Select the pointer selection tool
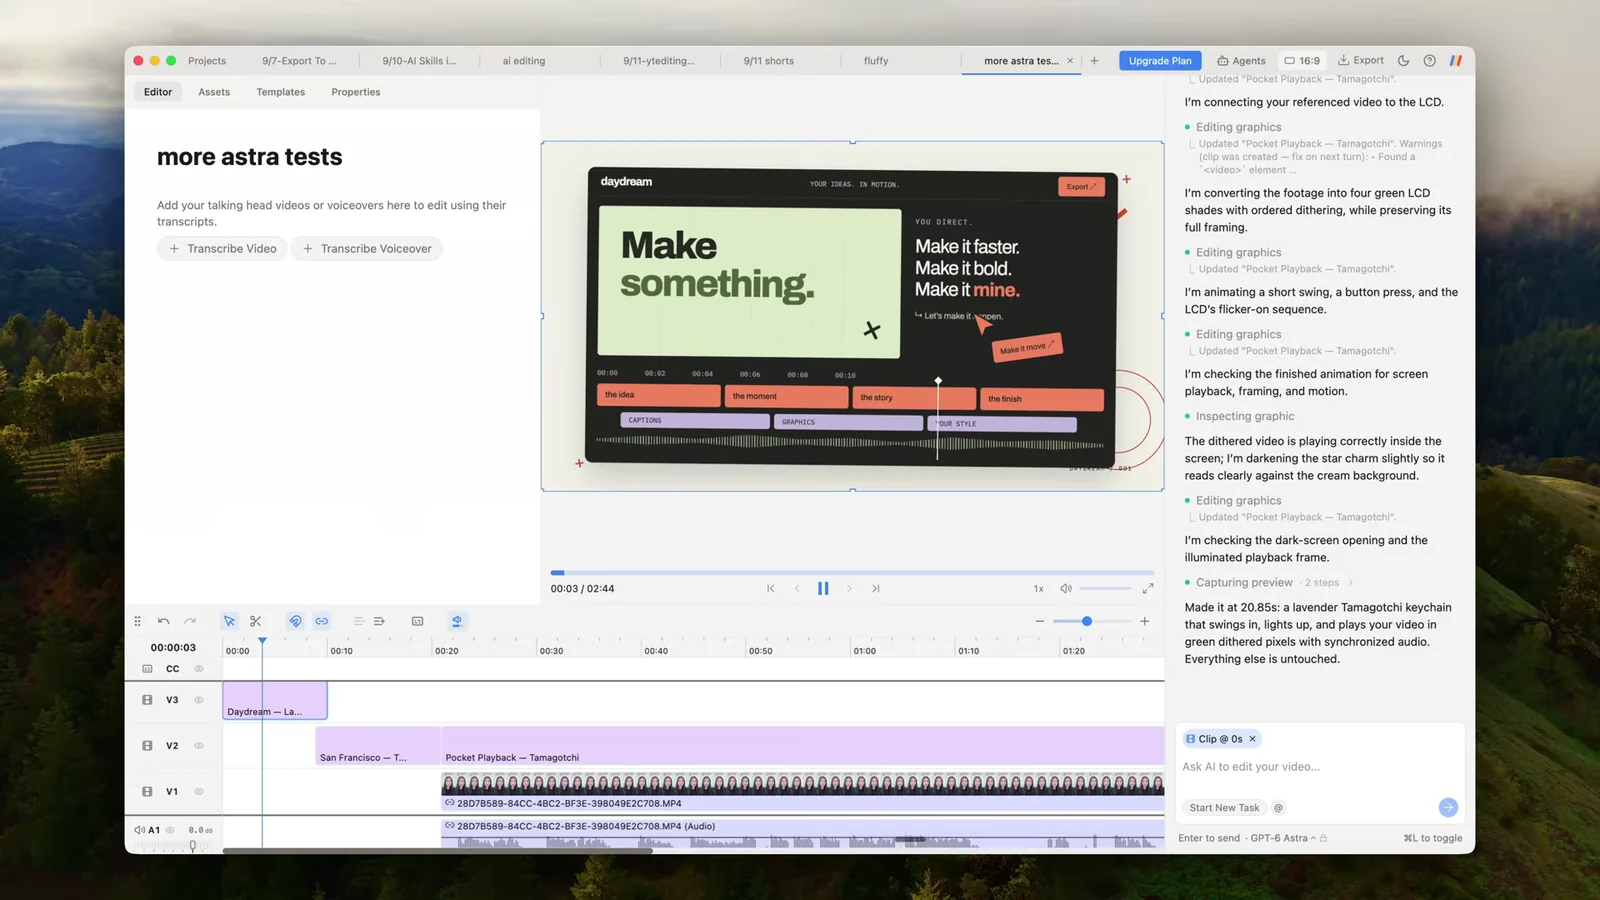 pyautogui.click(x=229, y=621)
